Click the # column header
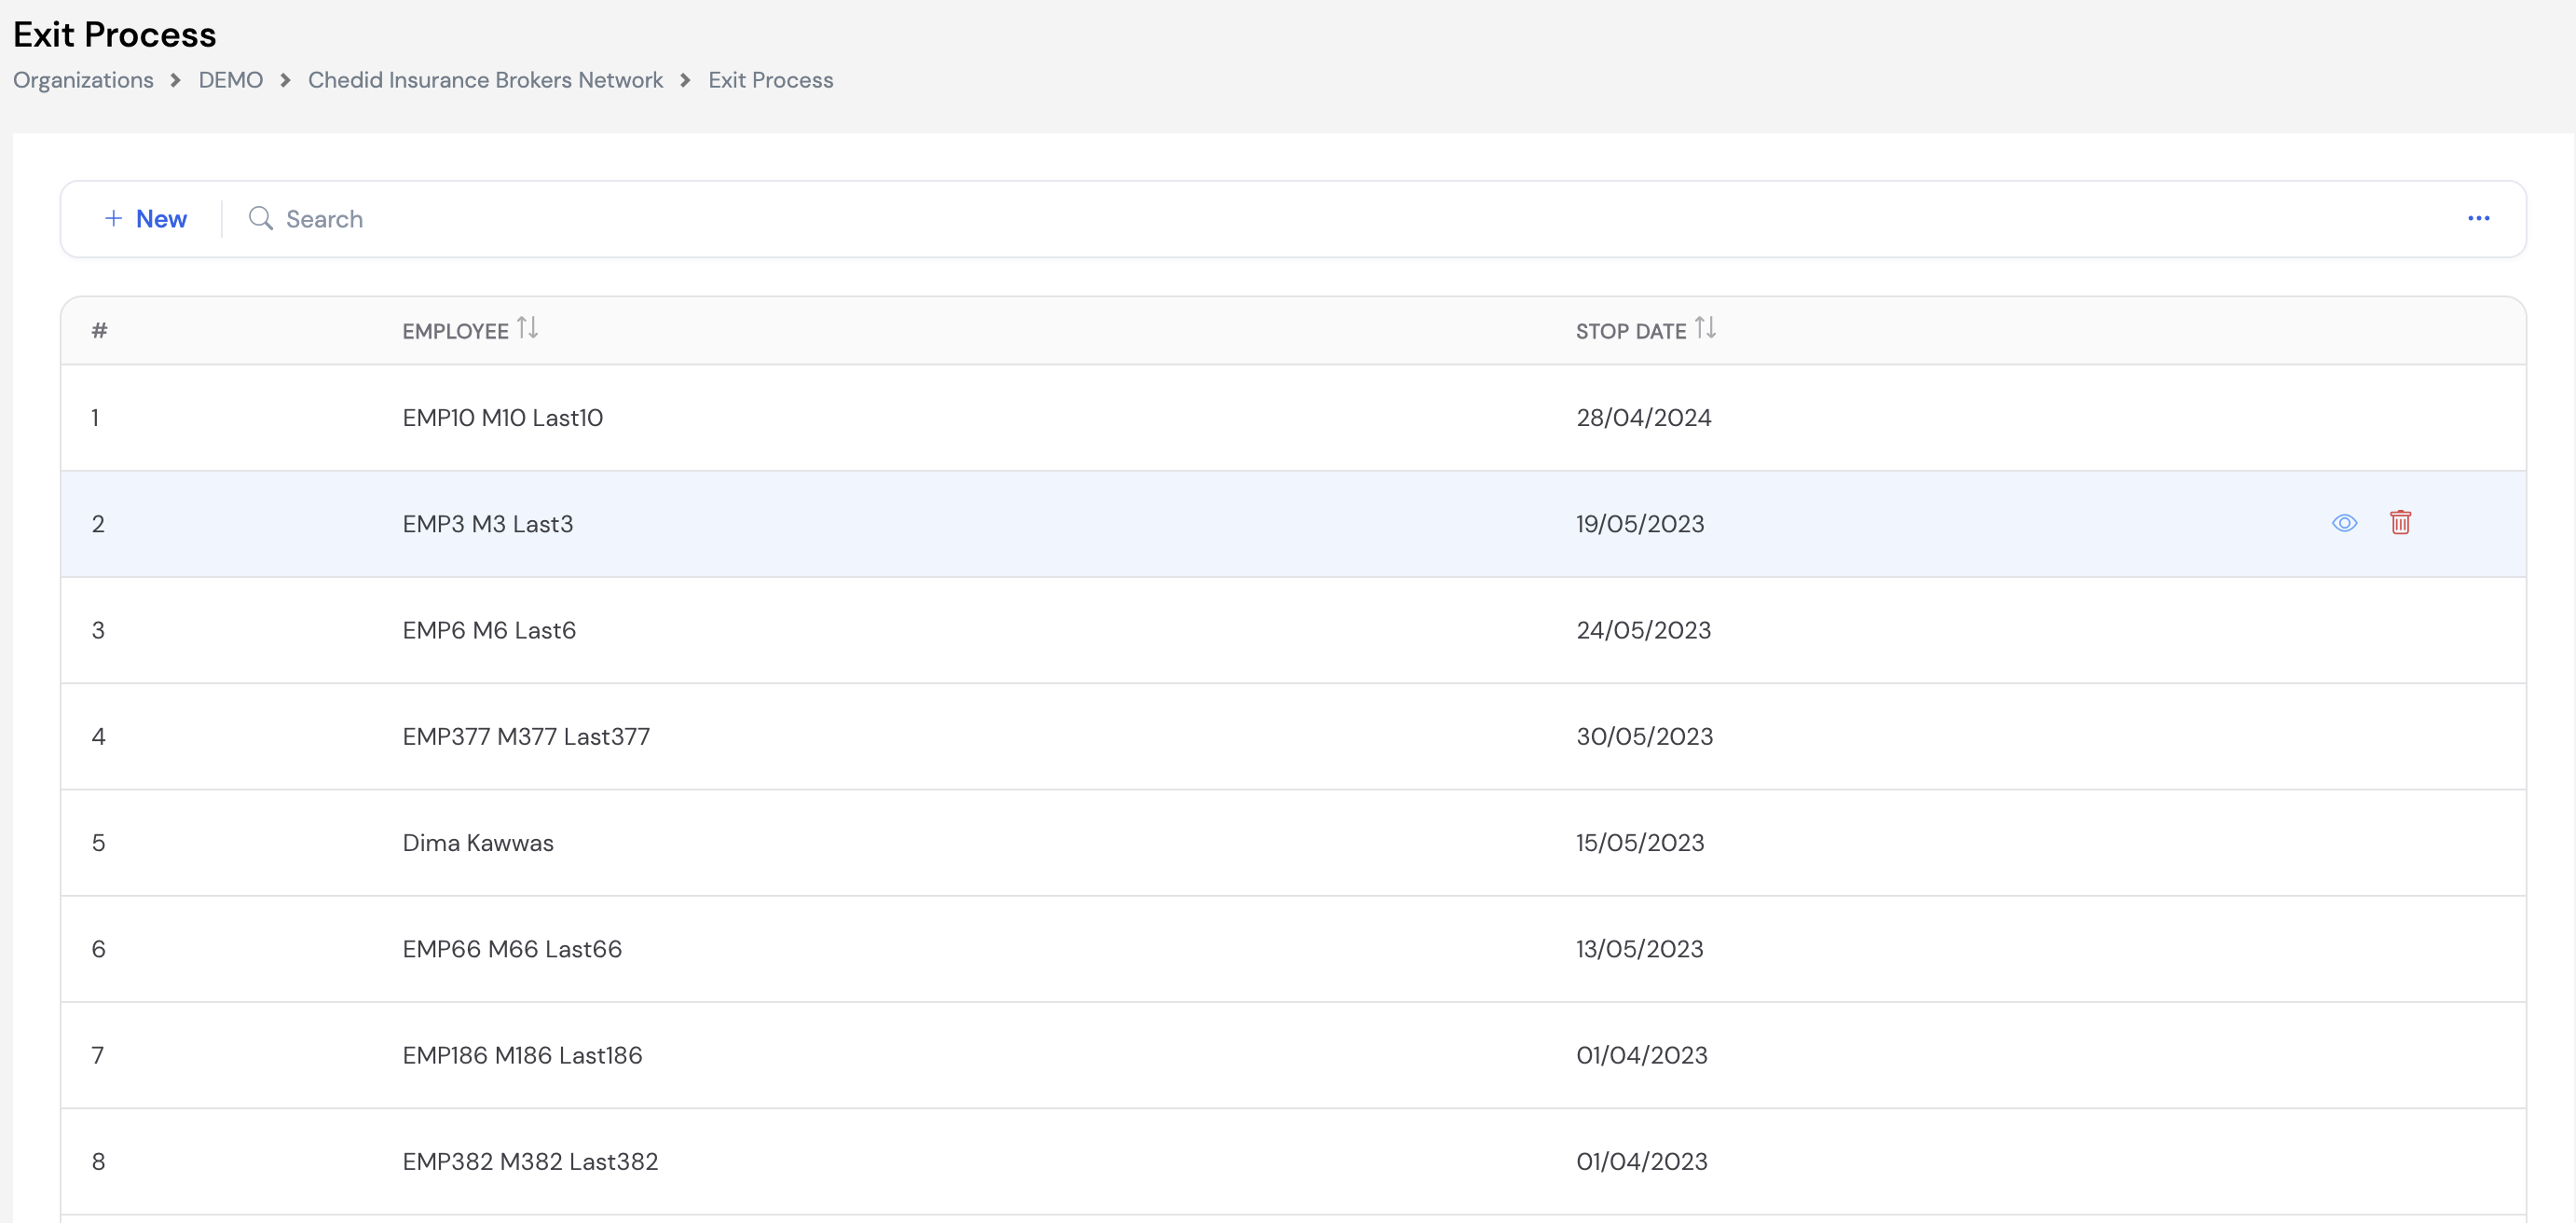Viewport: 2576px width, 1223px height. click(99, 331)
